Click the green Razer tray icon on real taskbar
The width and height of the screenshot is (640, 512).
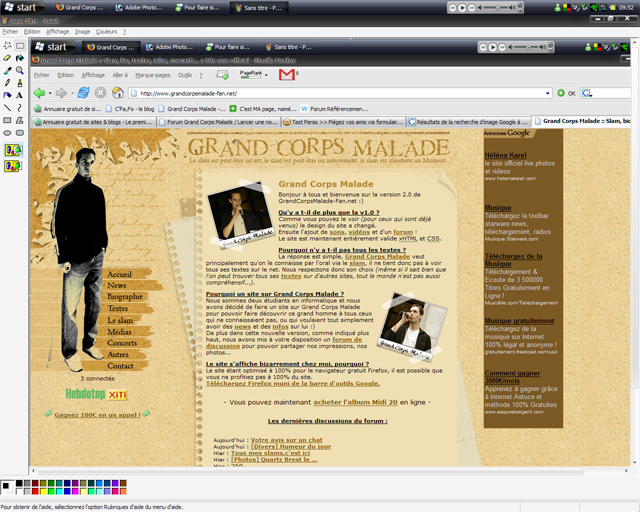click(594, 7)
